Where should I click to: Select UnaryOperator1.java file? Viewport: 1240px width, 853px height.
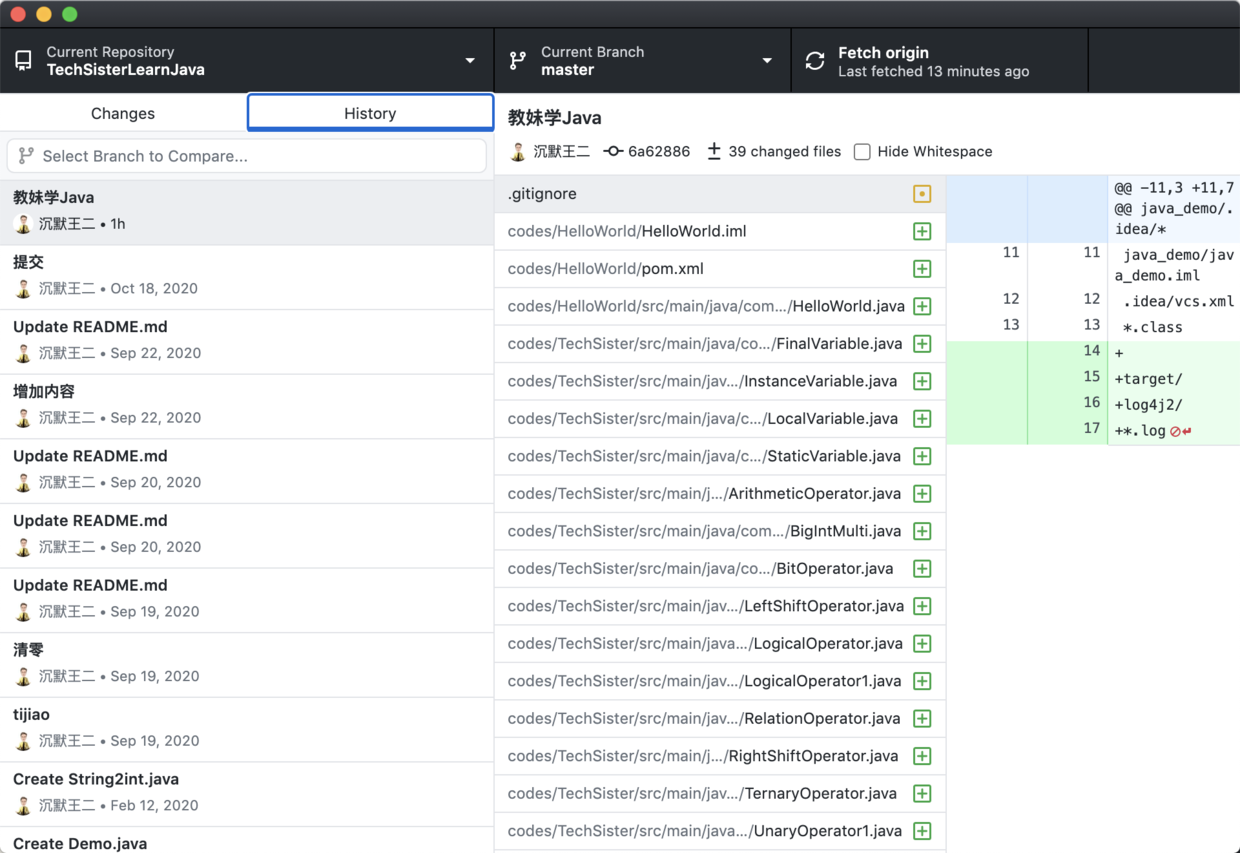pyautogui.click(x=720, y=831)
